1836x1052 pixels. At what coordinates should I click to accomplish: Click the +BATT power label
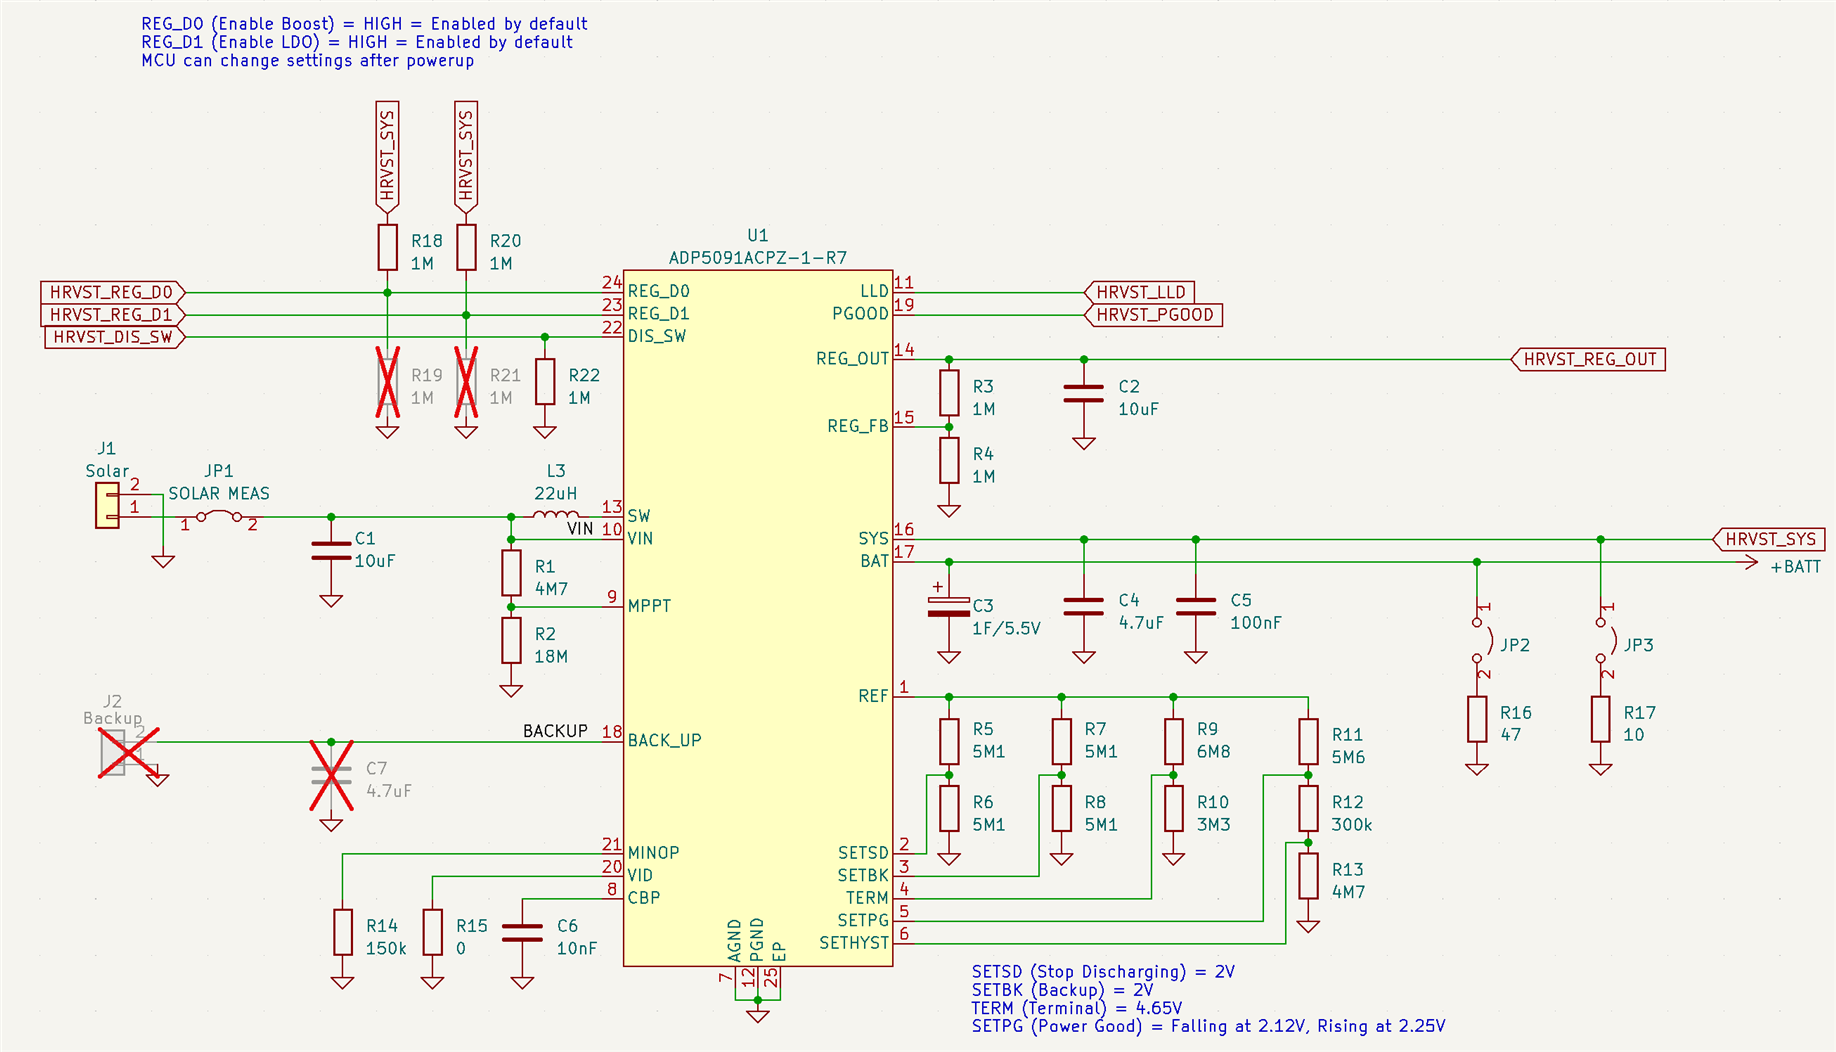click(1795, 567)
